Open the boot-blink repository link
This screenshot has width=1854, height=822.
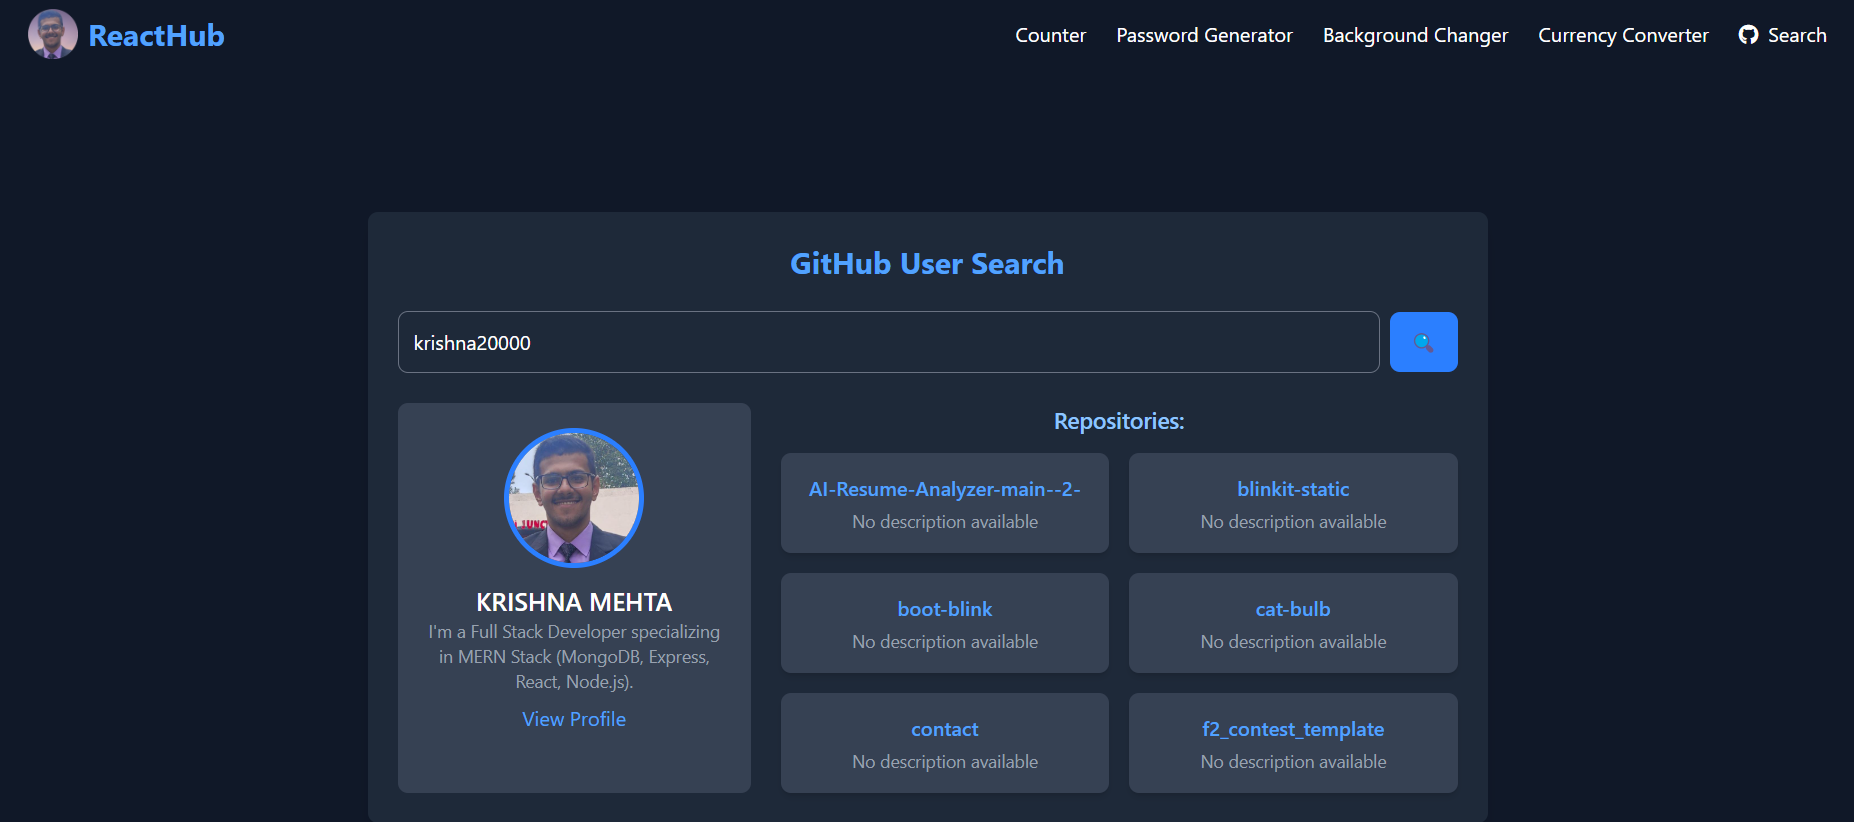coord(944,609)
